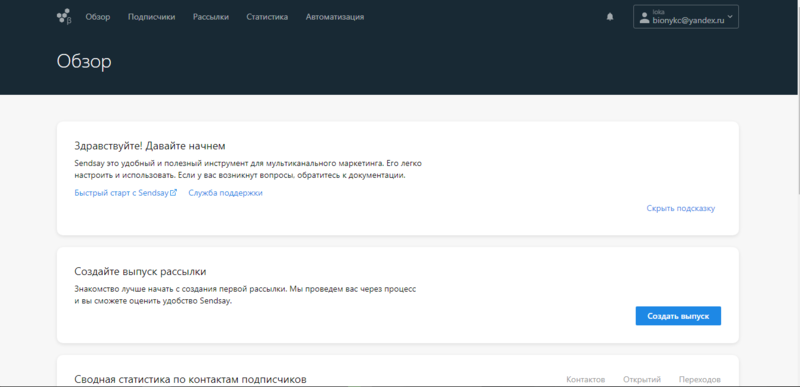Click the Обзор page heading

(84, 62)
